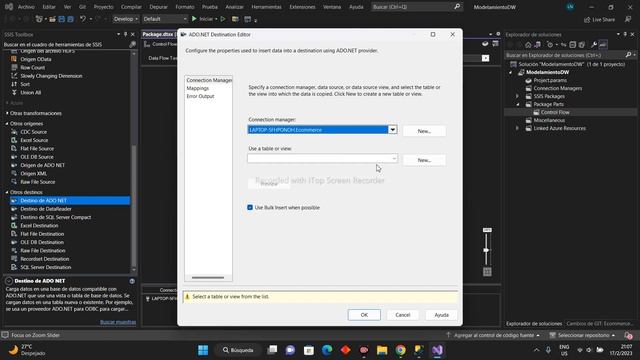640x360 pixels.
Task: Select Origen de ADO NET item
Action: (42, 165)
